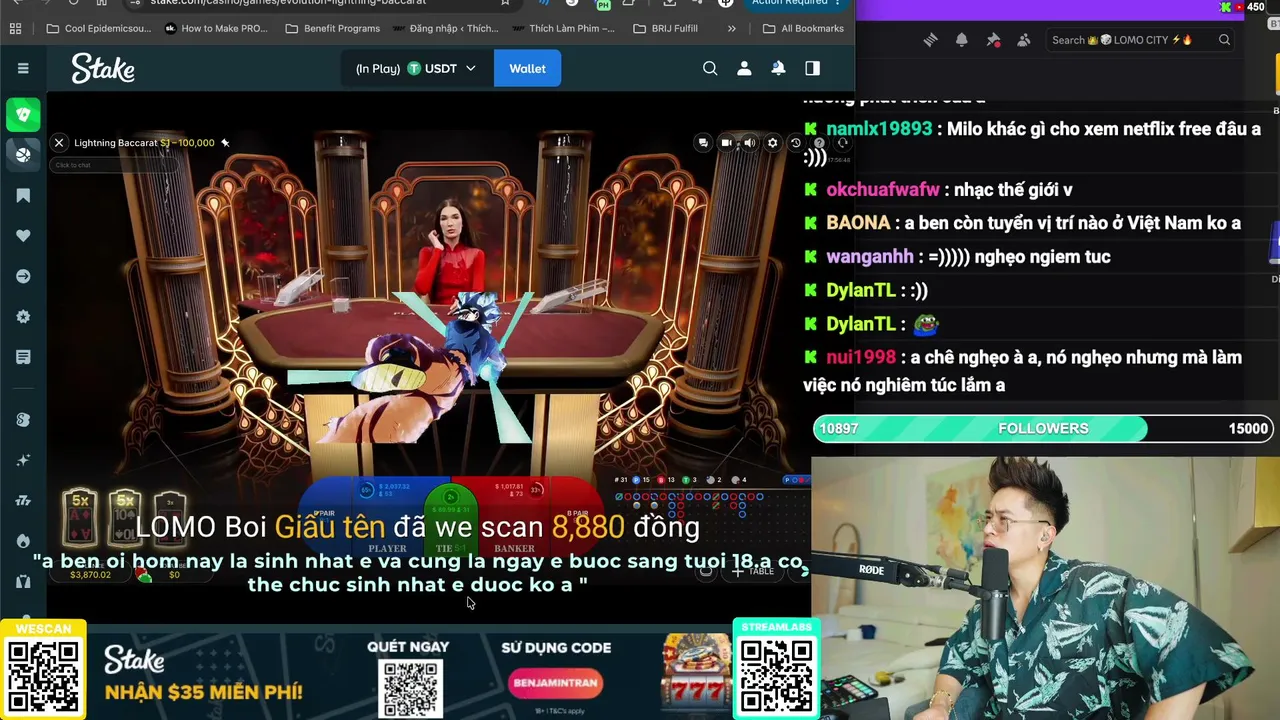Open the bookmark sidebar icon
Image resolution: width=1280 pixels, height=720 pixels.
pos(23,195)
